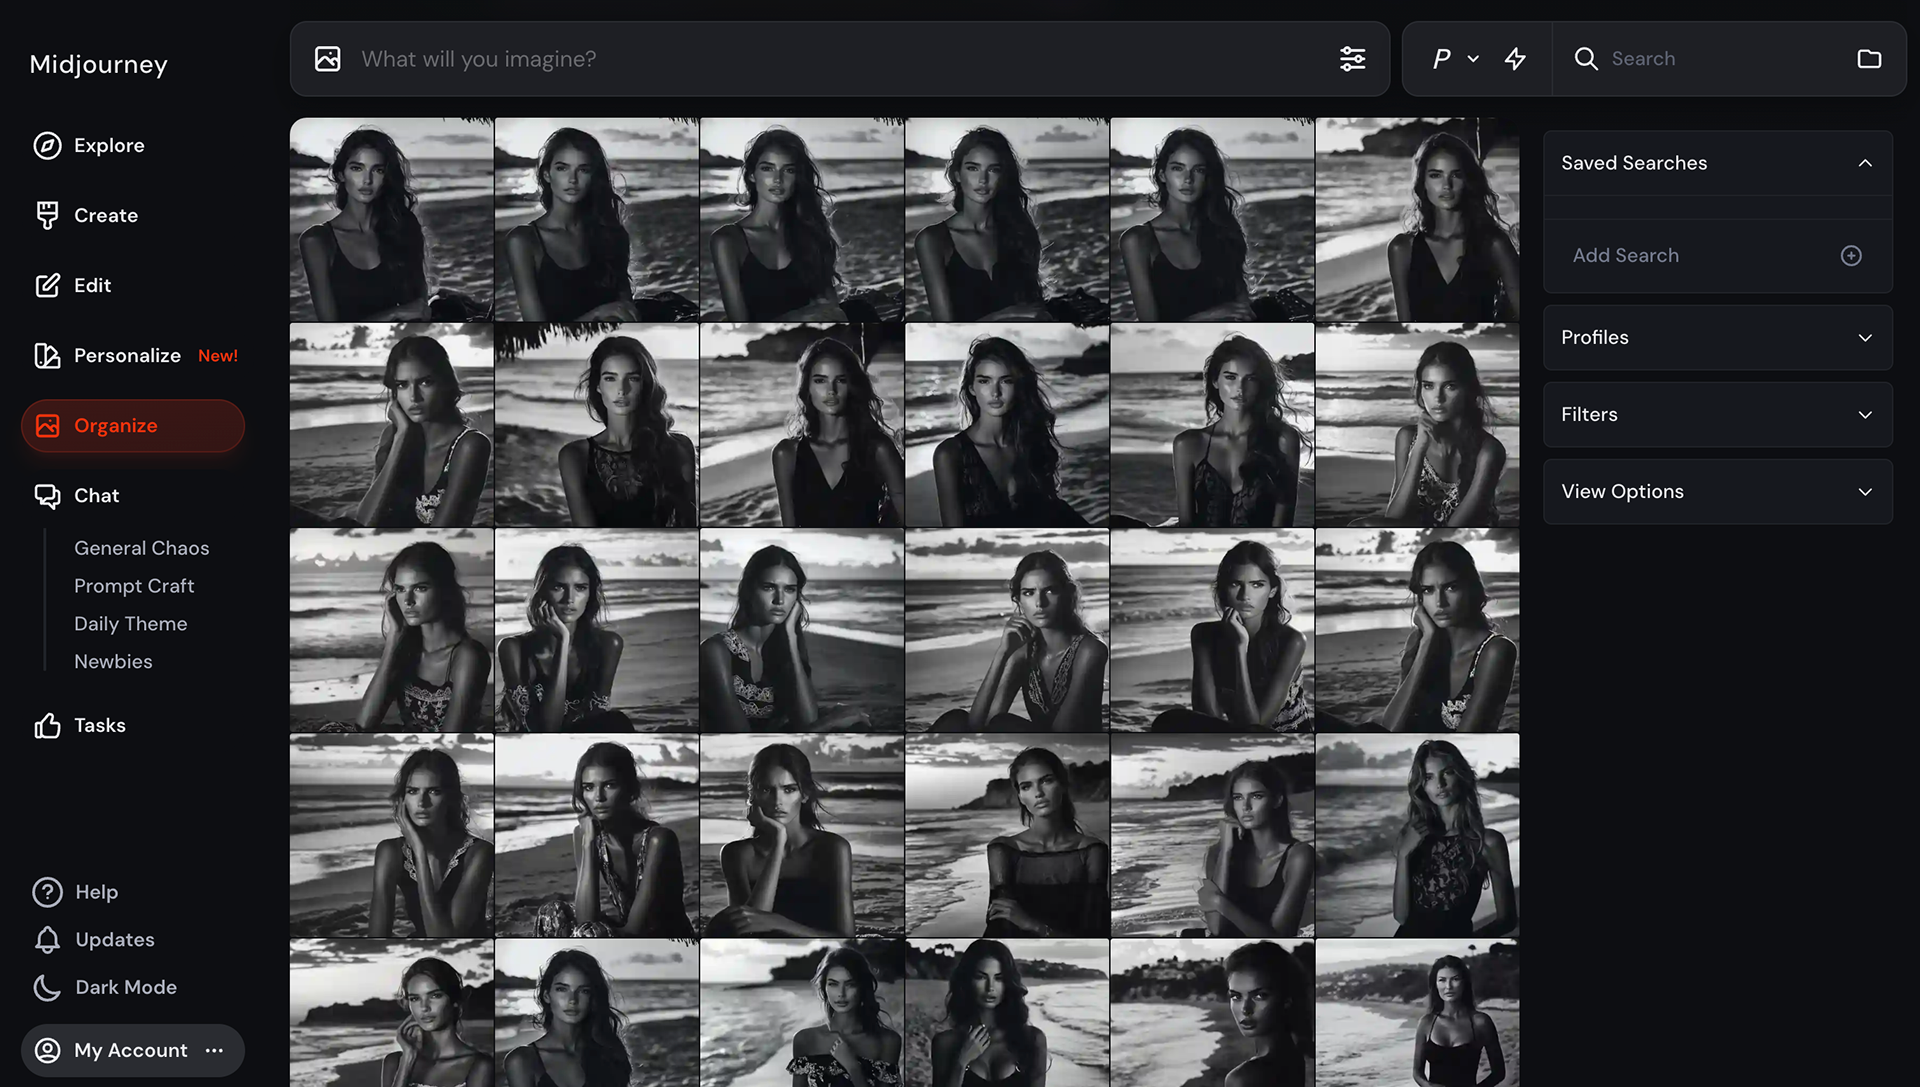Screen dimensions: 1920x1087
Task: Open the Chat section
Action: pos(96,496)
